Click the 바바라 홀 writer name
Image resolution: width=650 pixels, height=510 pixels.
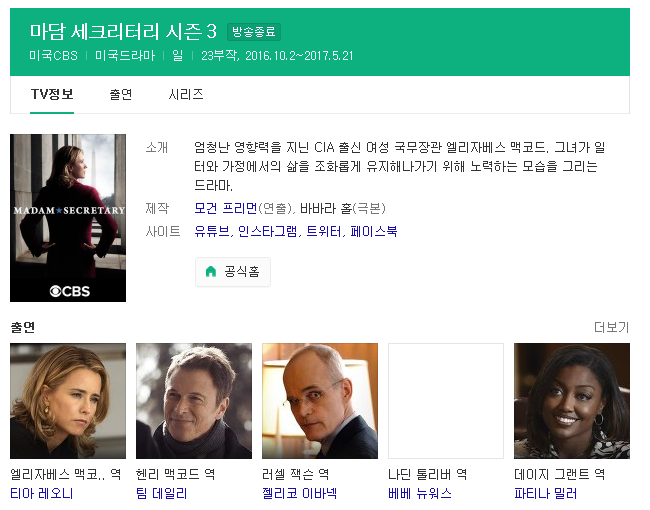click(326, 208)
